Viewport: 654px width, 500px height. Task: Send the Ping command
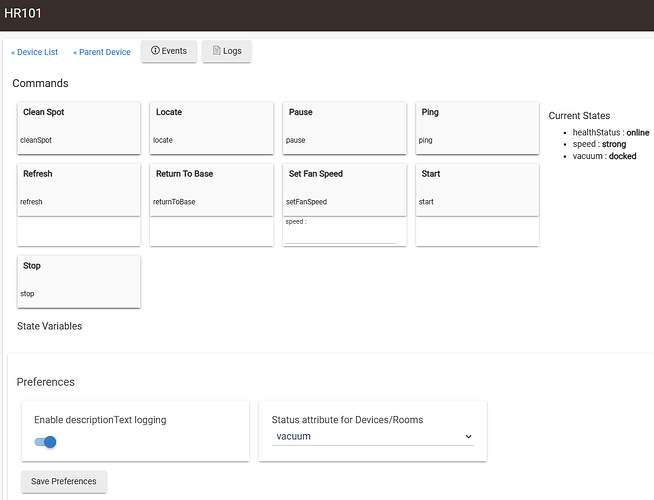tap(477, 128)
